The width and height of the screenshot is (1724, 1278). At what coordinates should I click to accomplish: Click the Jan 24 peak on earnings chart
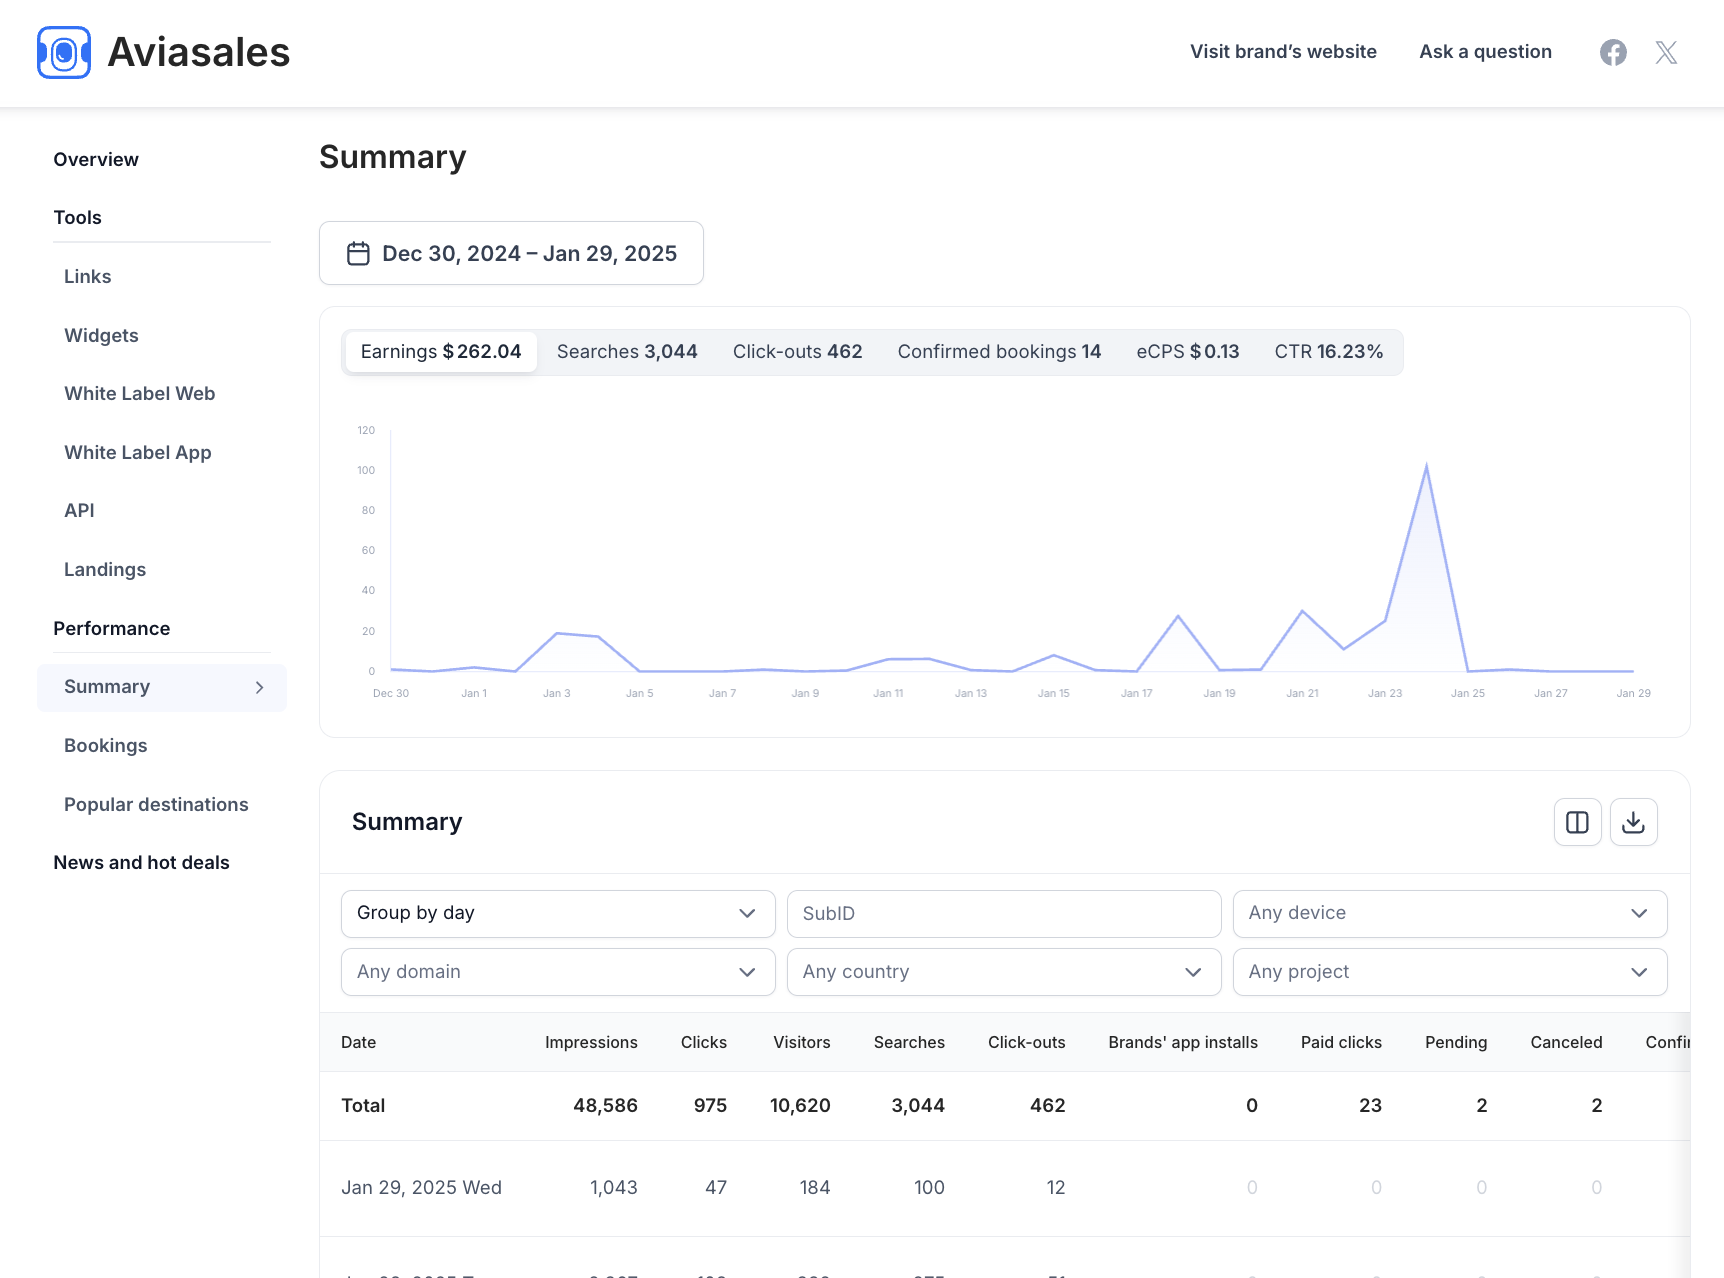[1426, 466]
